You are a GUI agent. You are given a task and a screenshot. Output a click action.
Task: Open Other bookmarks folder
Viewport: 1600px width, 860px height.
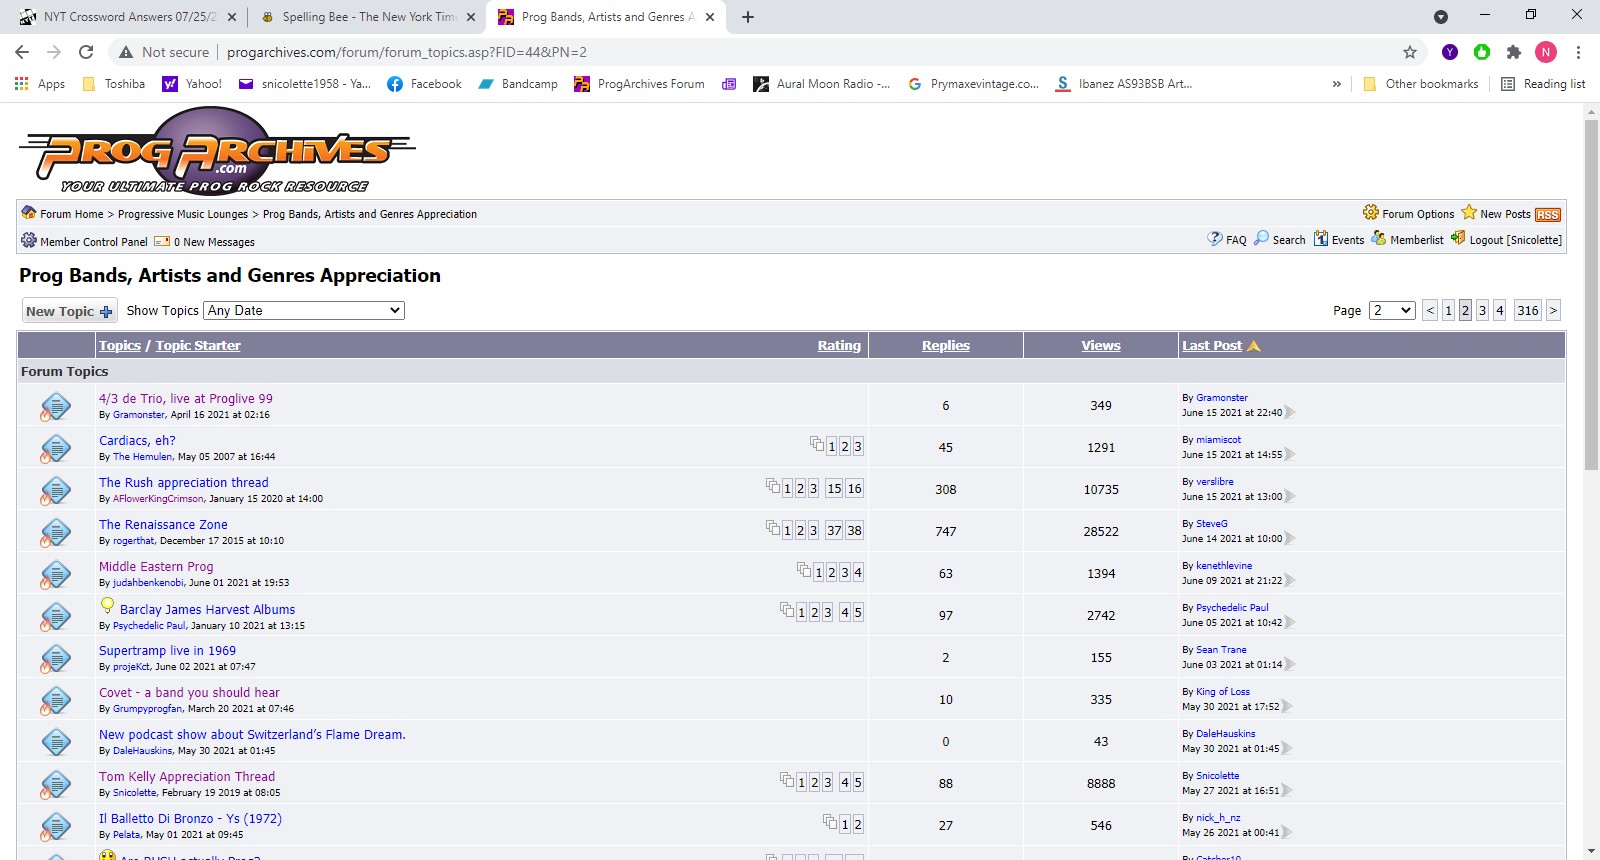coord(1420,84)
